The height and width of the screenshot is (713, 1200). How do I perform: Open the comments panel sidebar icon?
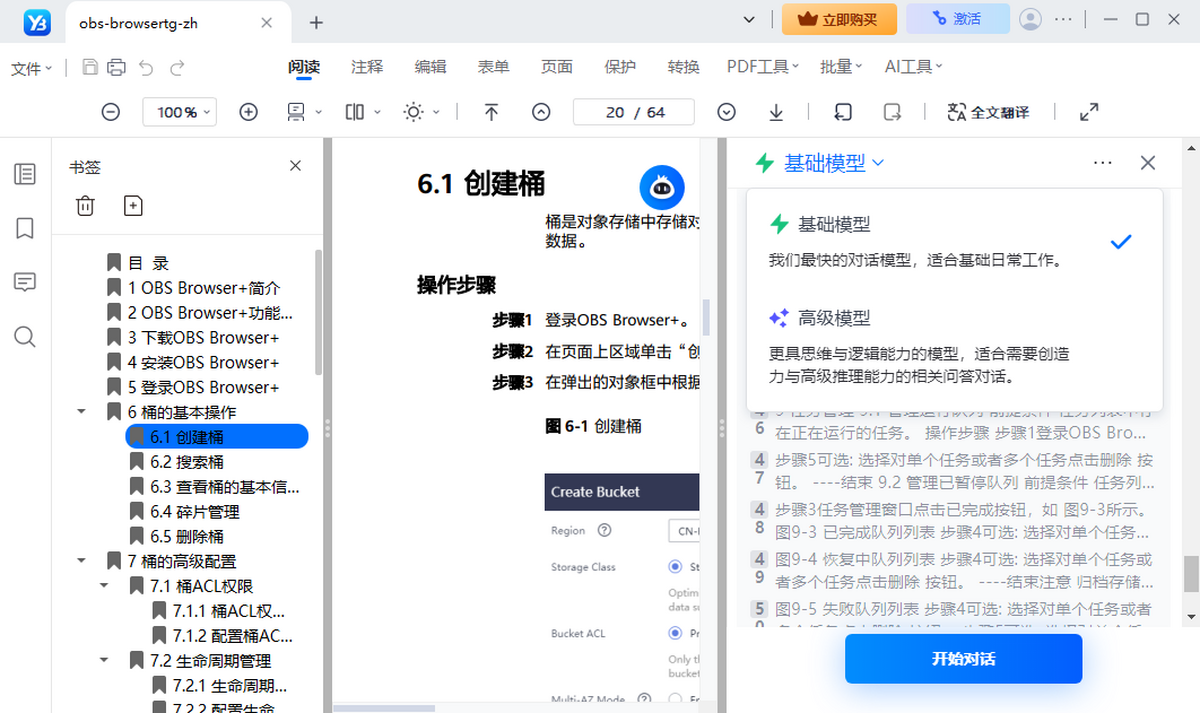tap(25, 282)
